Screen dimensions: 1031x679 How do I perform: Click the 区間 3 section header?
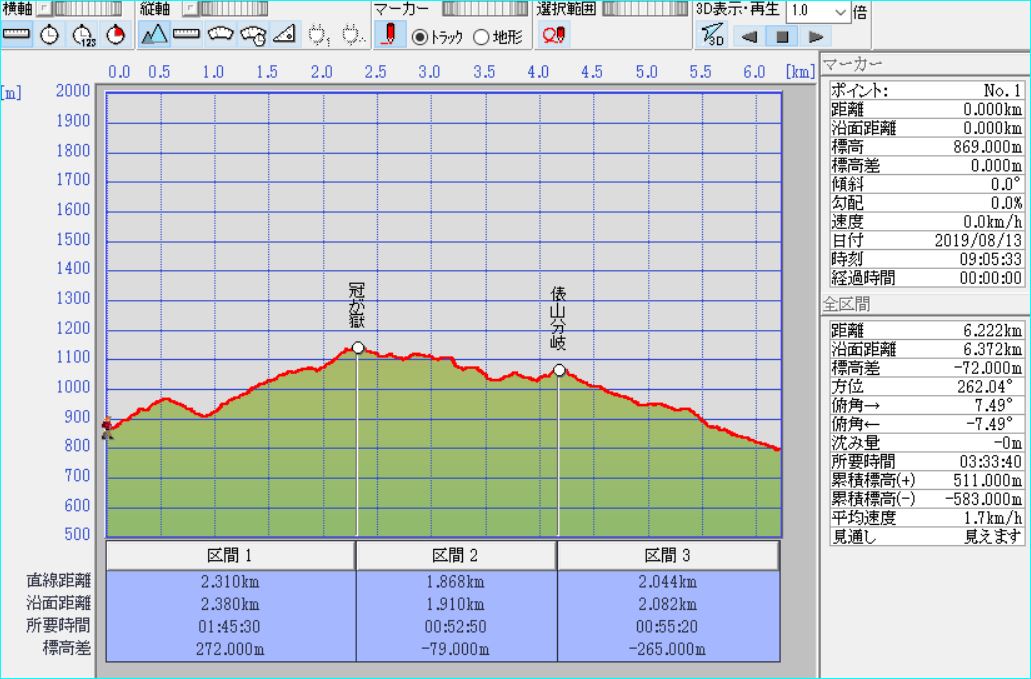(668, 556)
